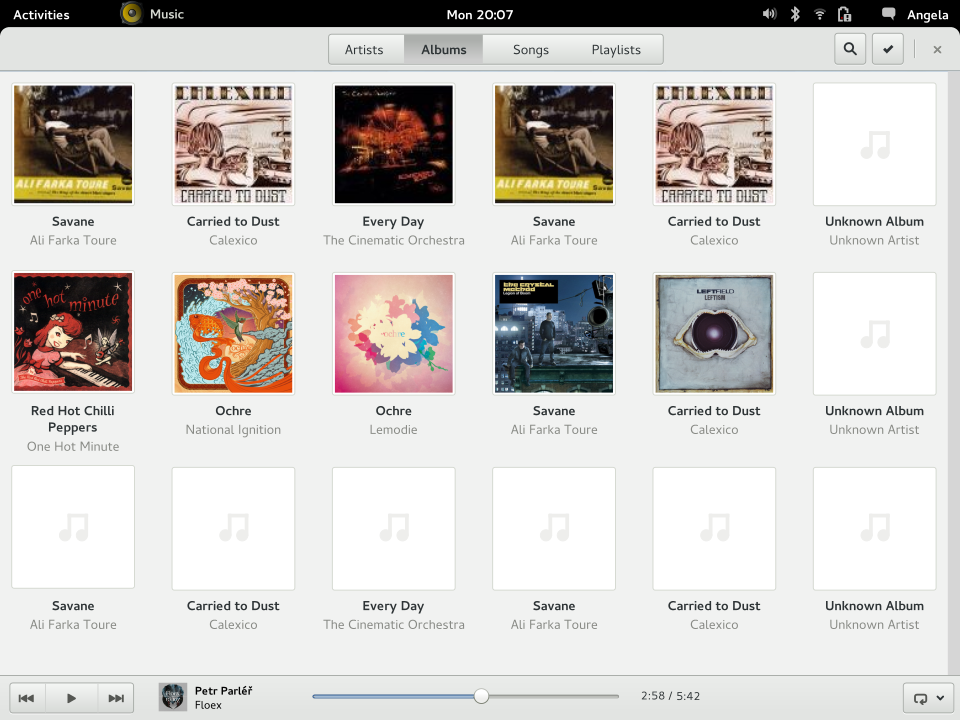The height and width of the screenshot is (720, 960).
Task: Switch to the Songs tab
Action: (531, 50)
